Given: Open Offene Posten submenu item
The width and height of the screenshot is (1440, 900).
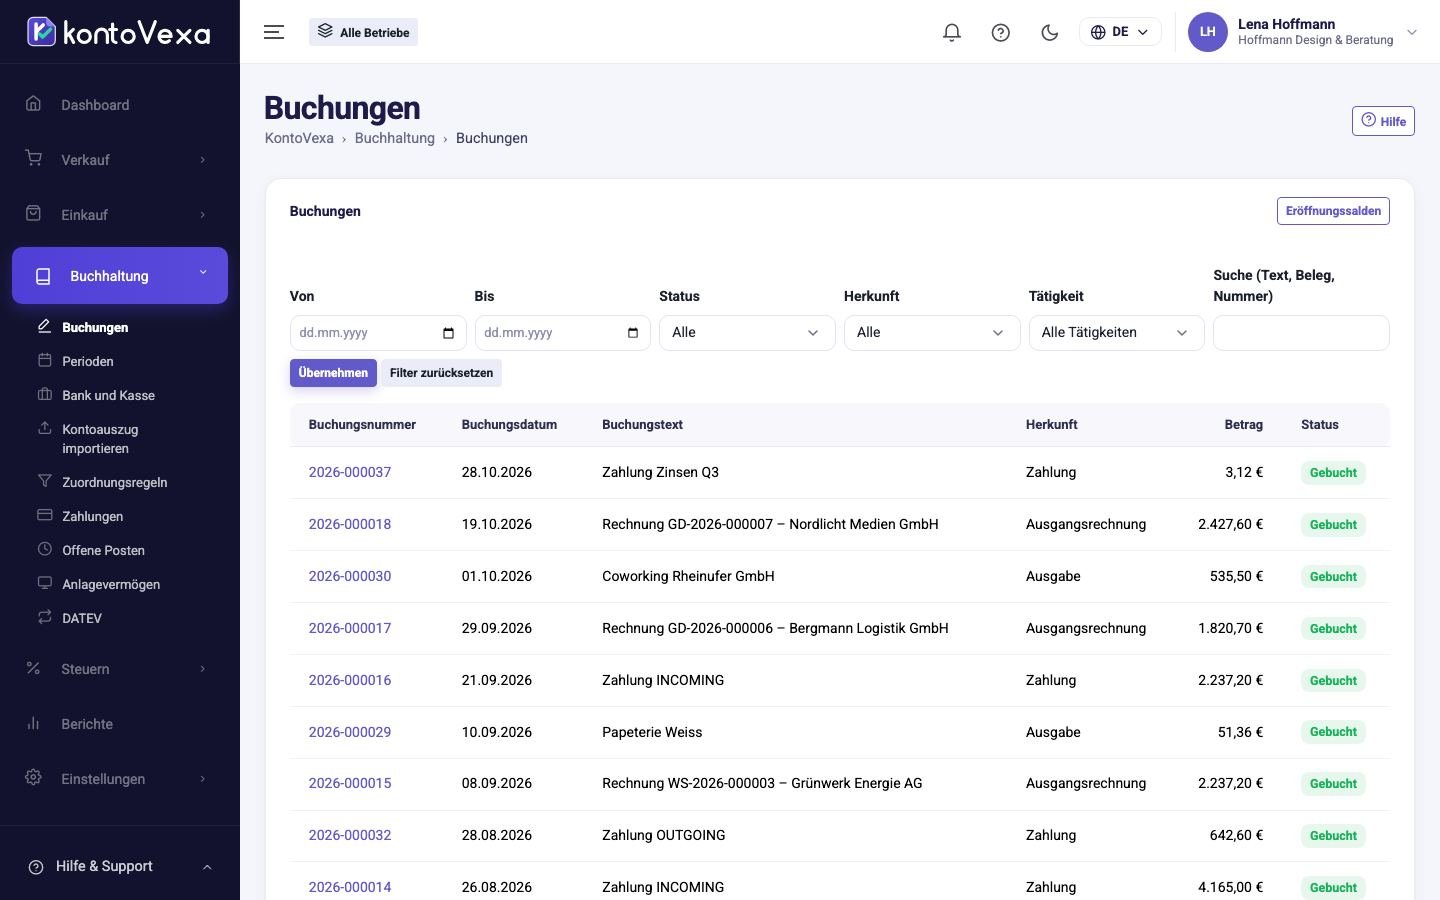Looking at the screenshot, I should pyautogui.click(x=103, y=550).
